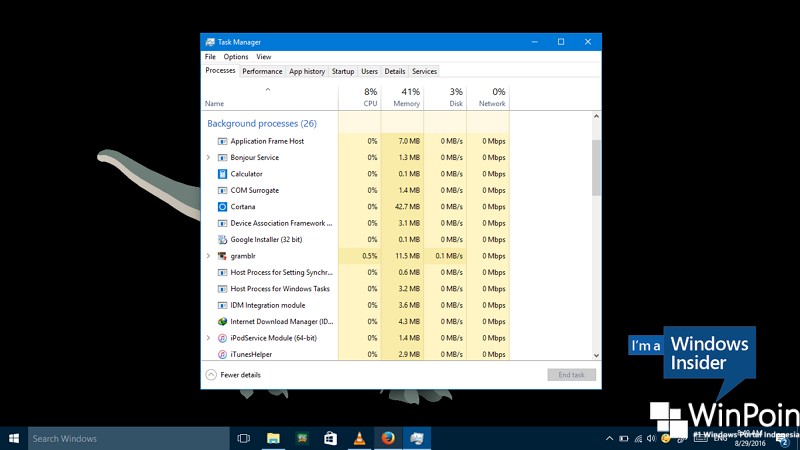Expand the iPodService Module process group

click(208, 338)
